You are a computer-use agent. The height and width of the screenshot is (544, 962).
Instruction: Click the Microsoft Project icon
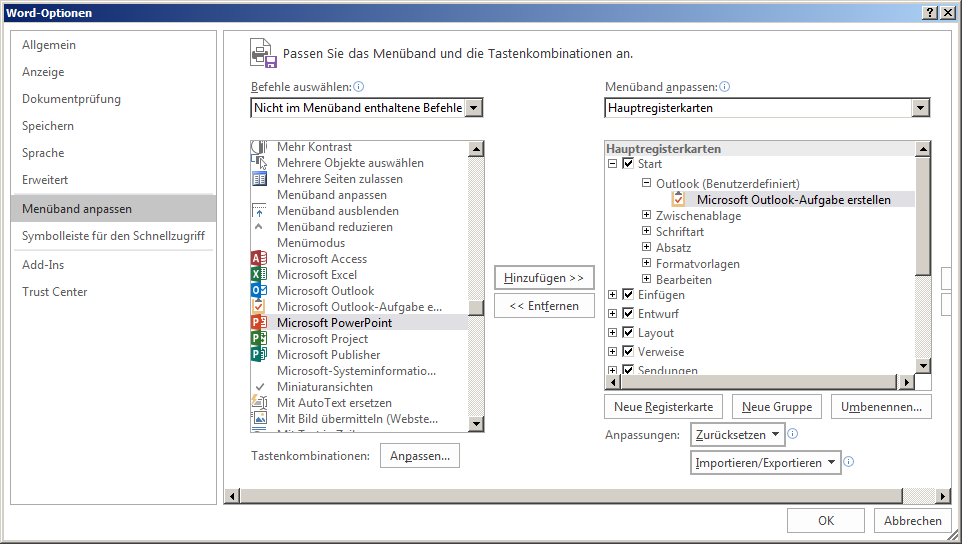click(x=260, y=339)
